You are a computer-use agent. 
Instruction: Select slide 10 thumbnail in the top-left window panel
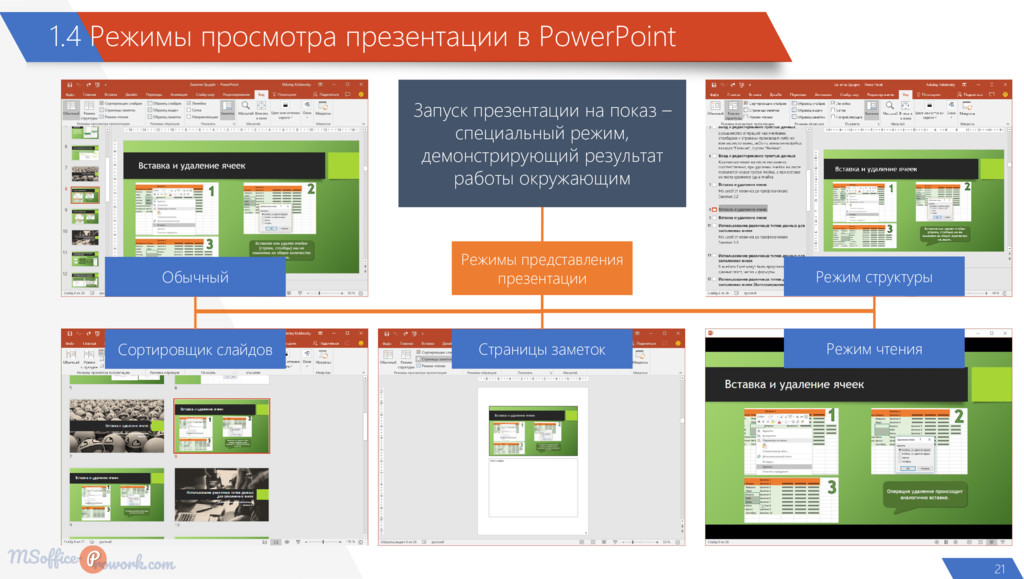point(85,236)
